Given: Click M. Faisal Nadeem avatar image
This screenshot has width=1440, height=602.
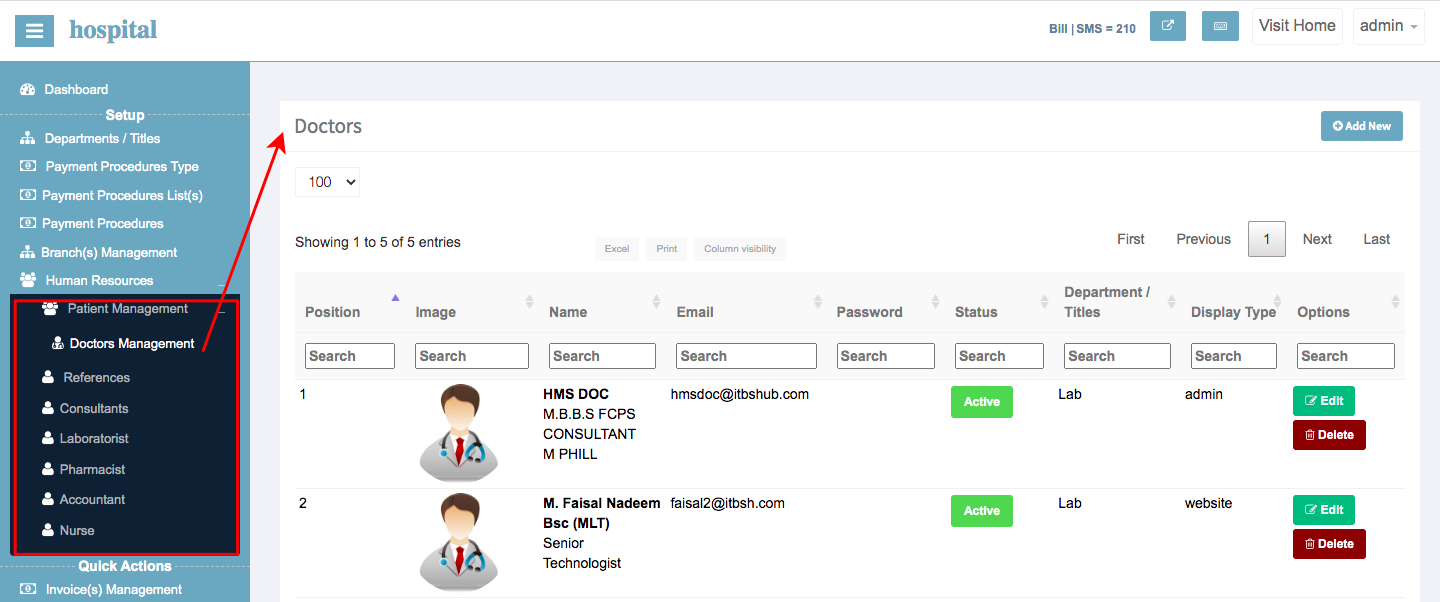Looking at the screenshot, I should point(459,542).
